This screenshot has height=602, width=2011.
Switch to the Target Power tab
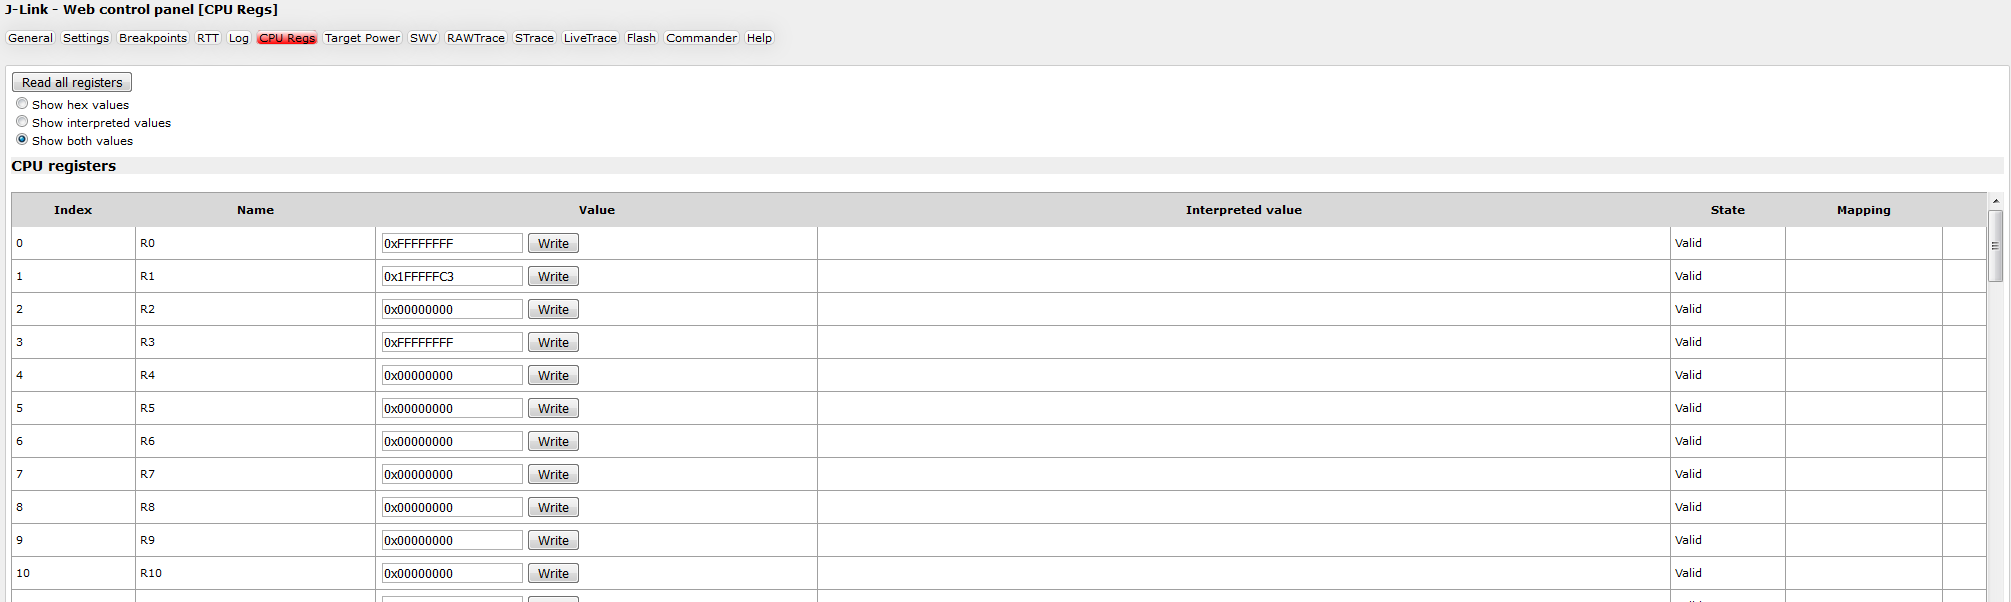point(362,38)
